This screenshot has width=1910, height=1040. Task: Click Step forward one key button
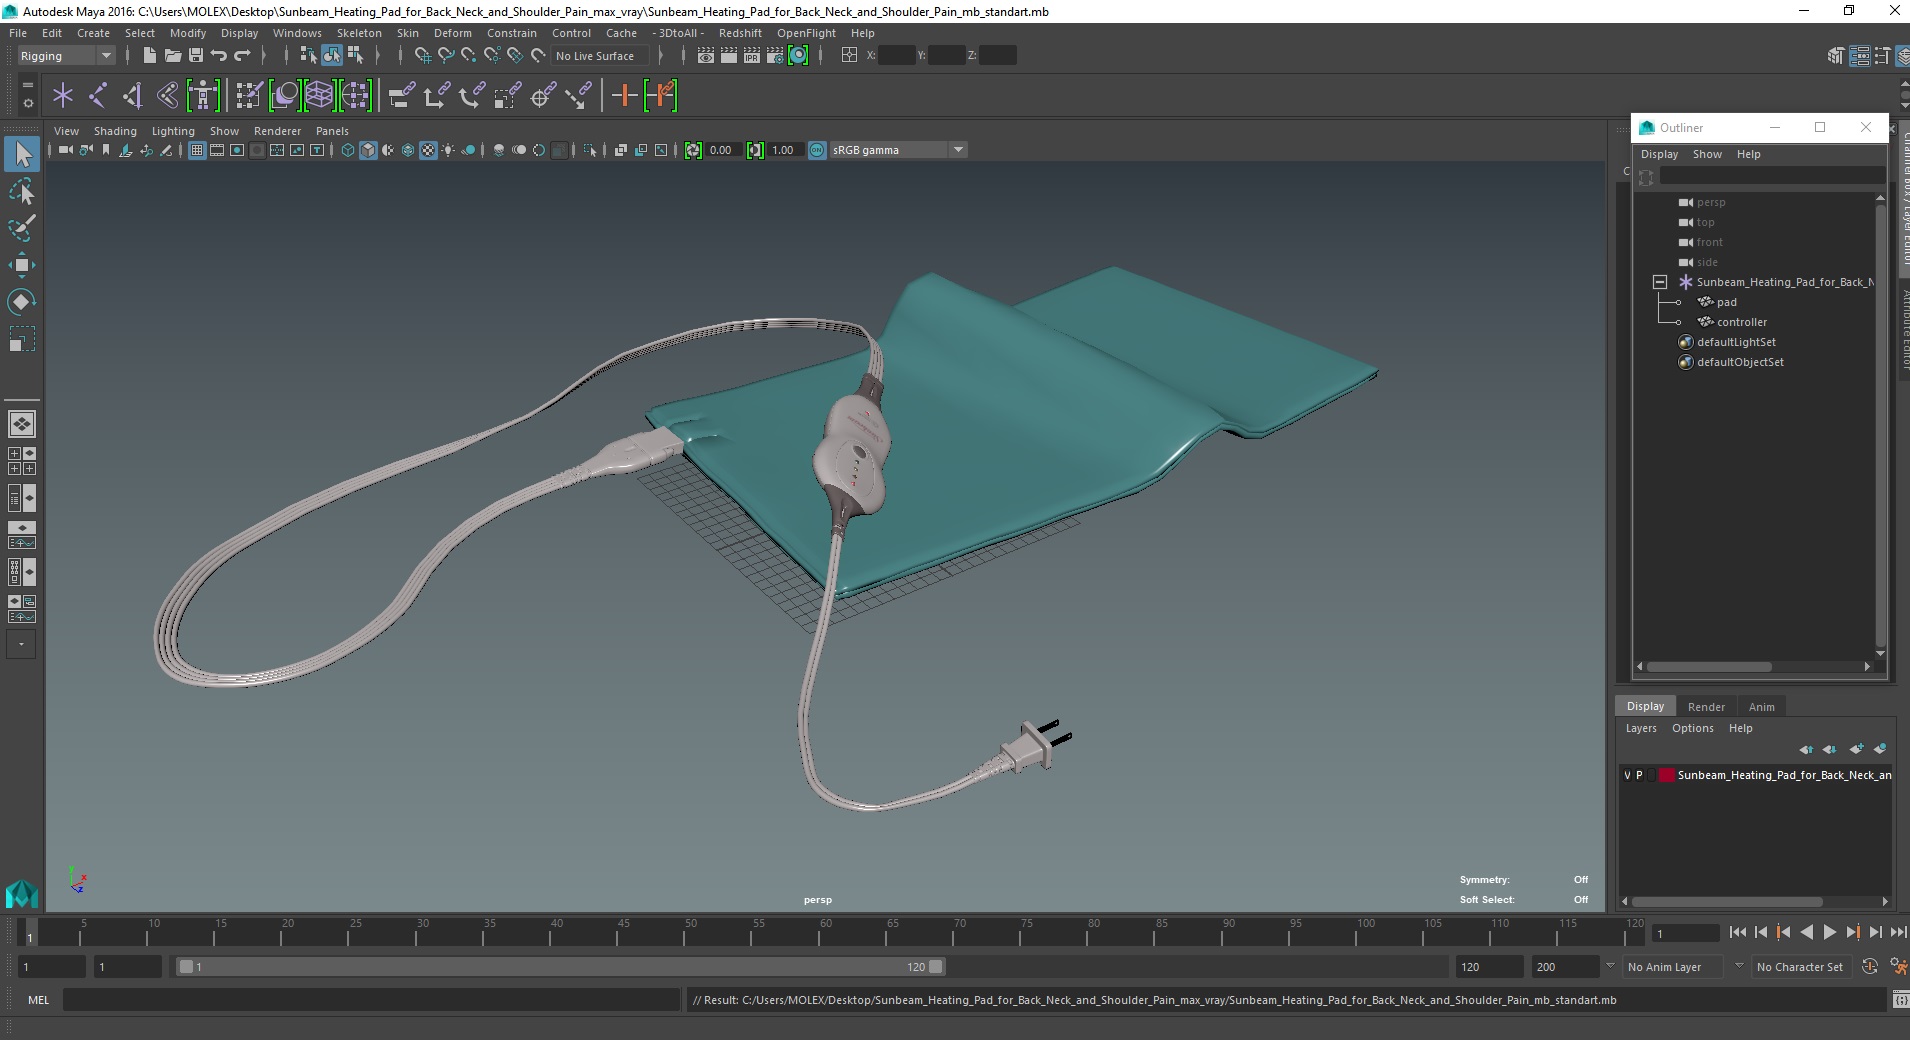[1852, 932]
